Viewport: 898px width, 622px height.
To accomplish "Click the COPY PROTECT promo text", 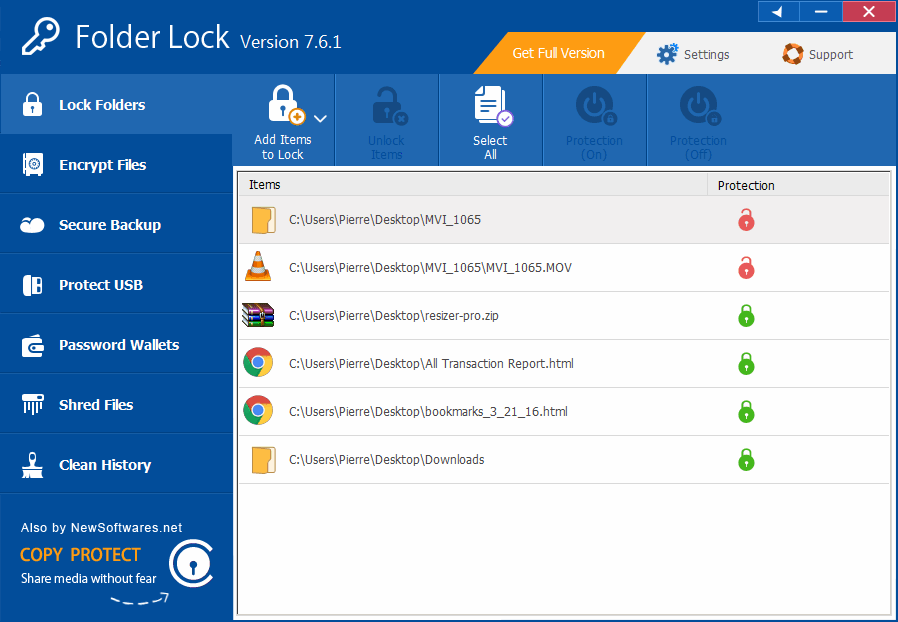I will pyautogui.click(x=80, y=555).
